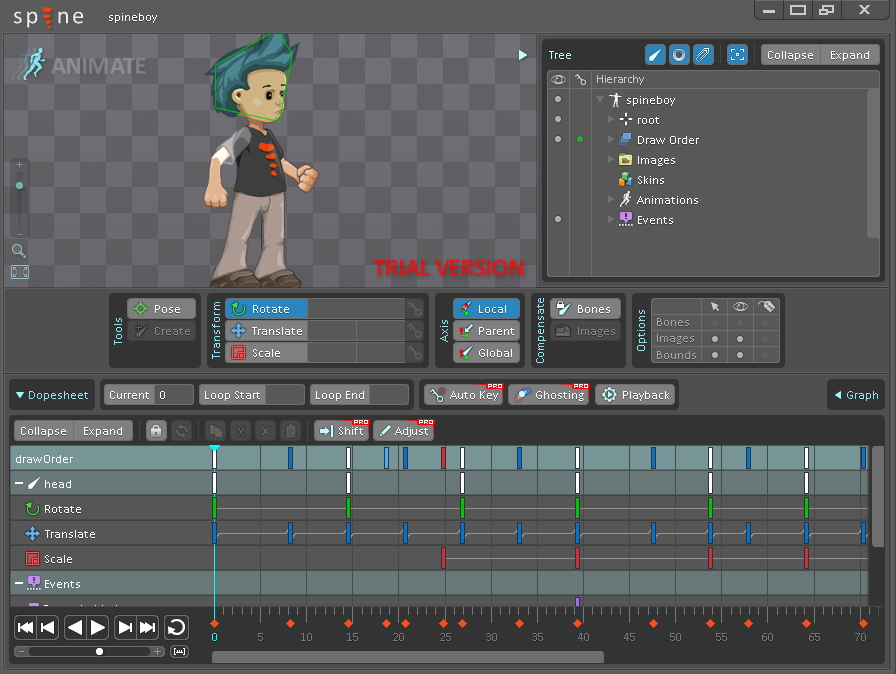896x674 pixels.
Task: Collapse the spineboy tree node
Action: 600,99
